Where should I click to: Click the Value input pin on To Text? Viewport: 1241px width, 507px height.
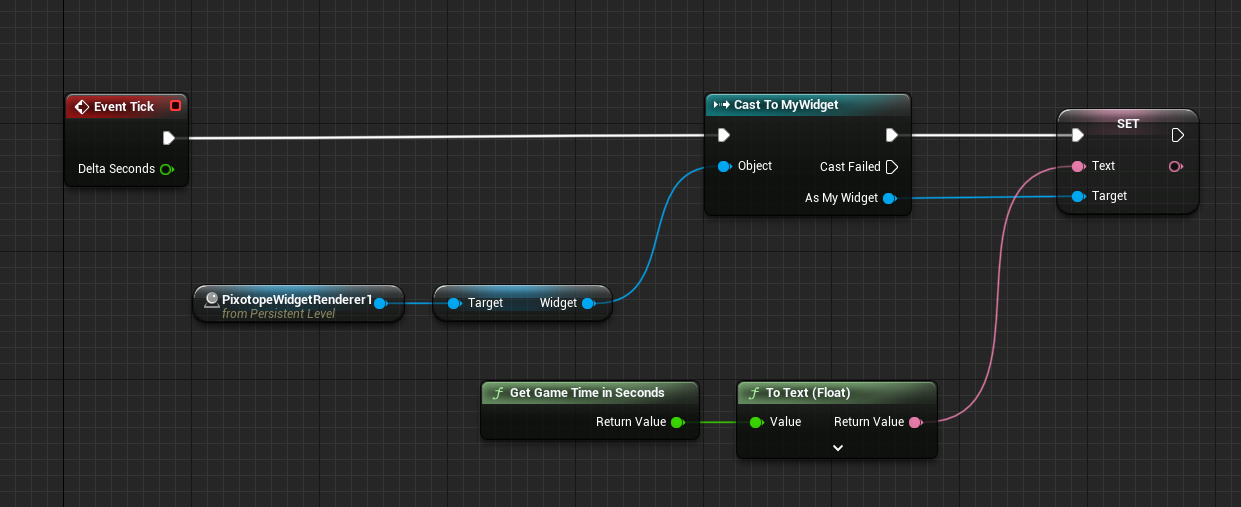click(x=755, y=422)
